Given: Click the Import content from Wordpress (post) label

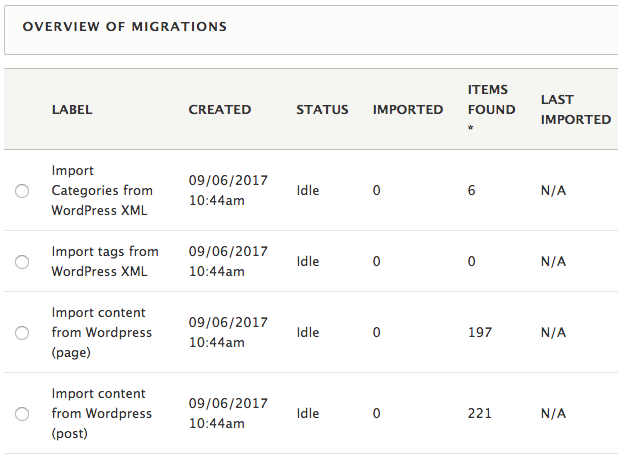Looking at the screenshot, I should [x=101, y=413].
